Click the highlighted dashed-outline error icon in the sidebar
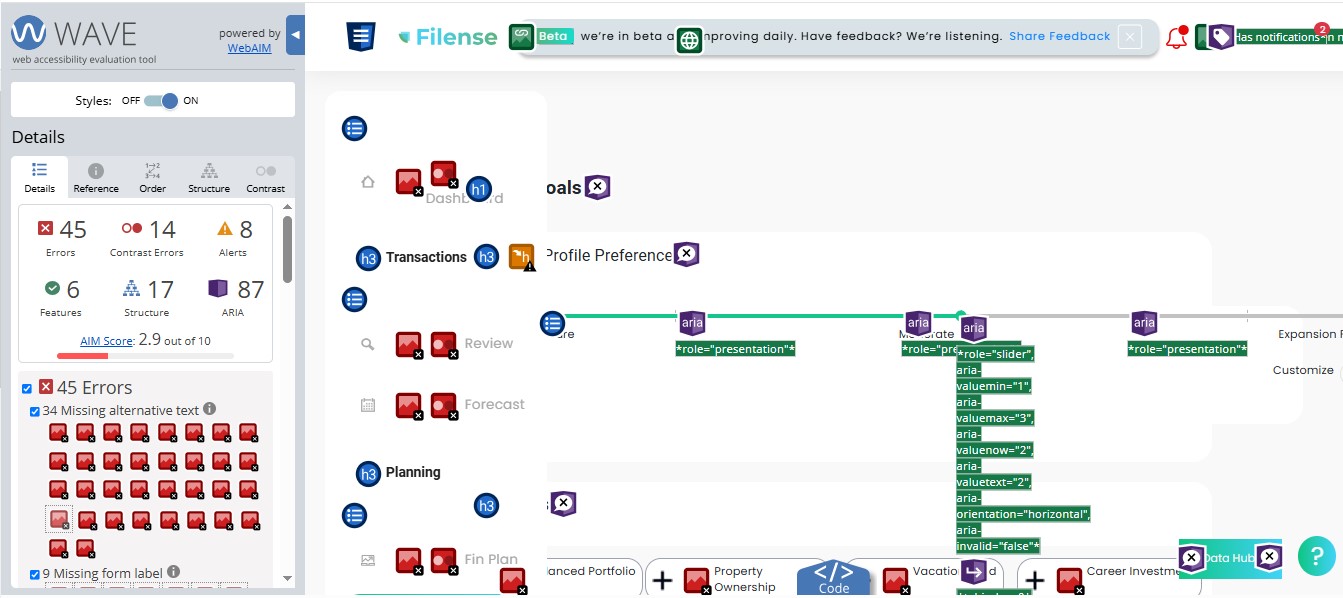 click(x=59, y=519)
